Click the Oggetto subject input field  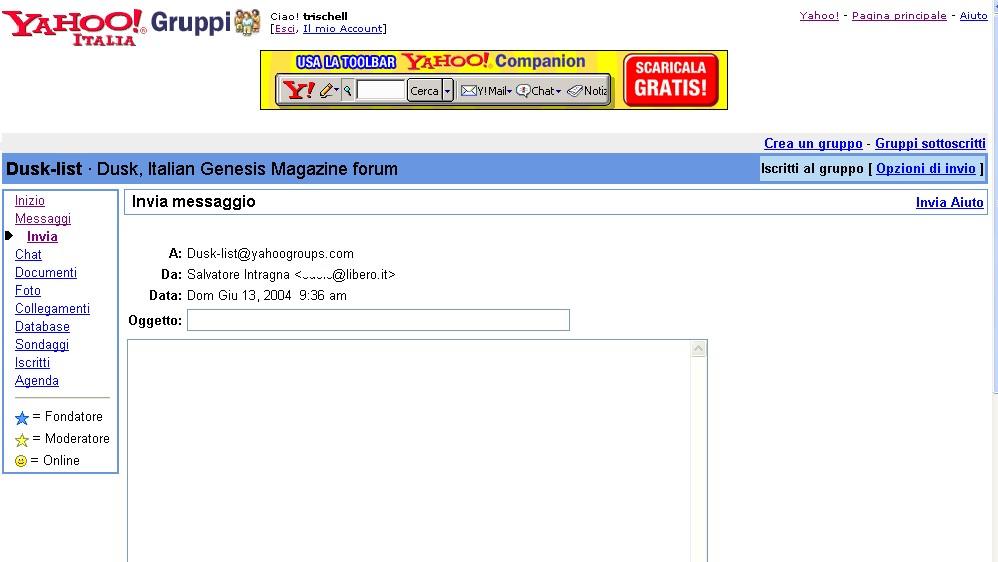[x=378, y=320]
